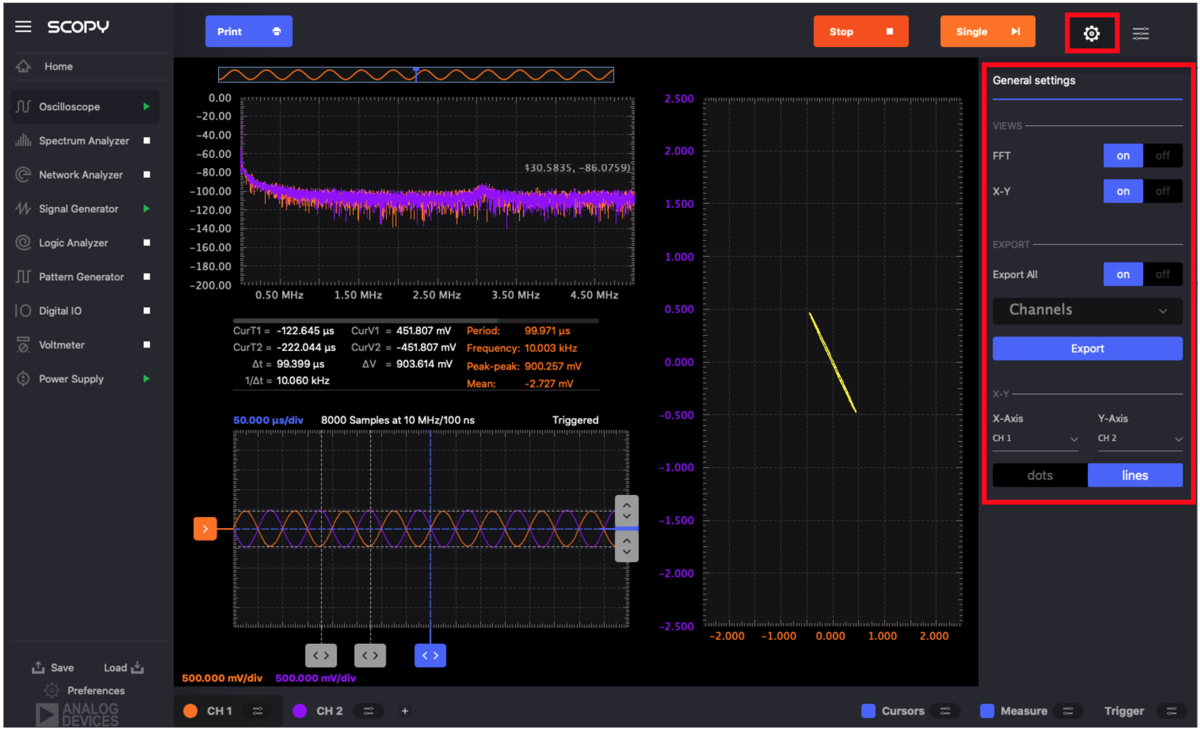Turn FFT view on

click(1123, 156)
